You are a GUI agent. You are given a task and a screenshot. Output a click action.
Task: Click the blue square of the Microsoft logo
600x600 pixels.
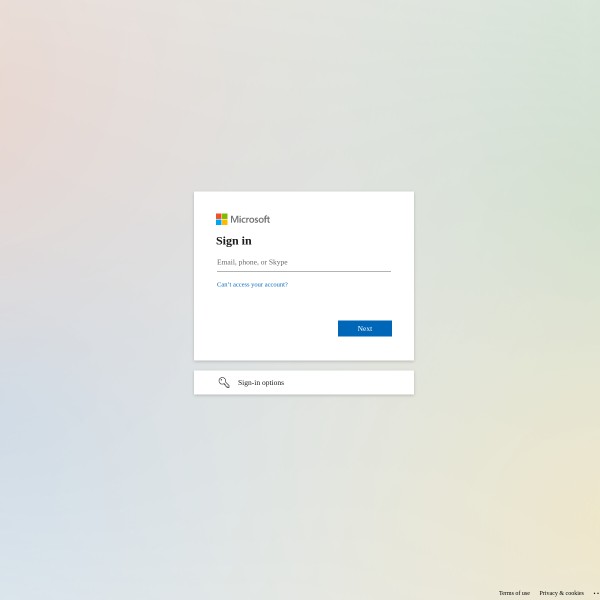218,222
